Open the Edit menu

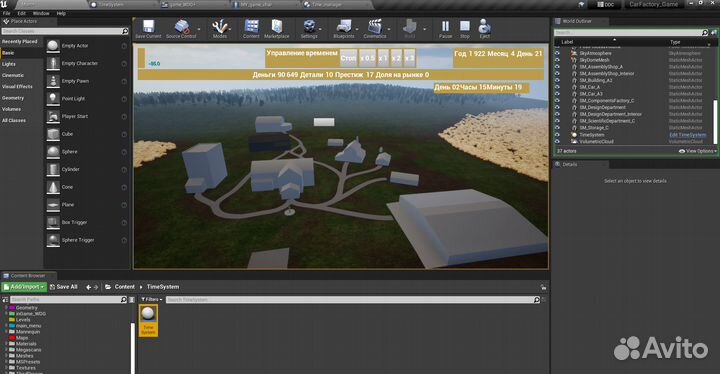(21, 14)
